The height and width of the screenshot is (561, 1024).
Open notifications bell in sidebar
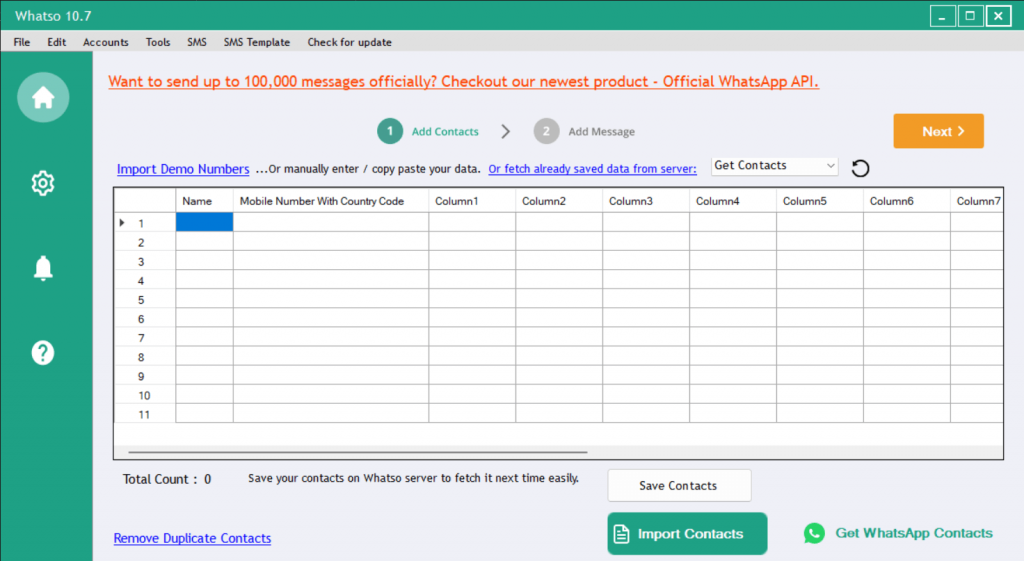(43, 268)
